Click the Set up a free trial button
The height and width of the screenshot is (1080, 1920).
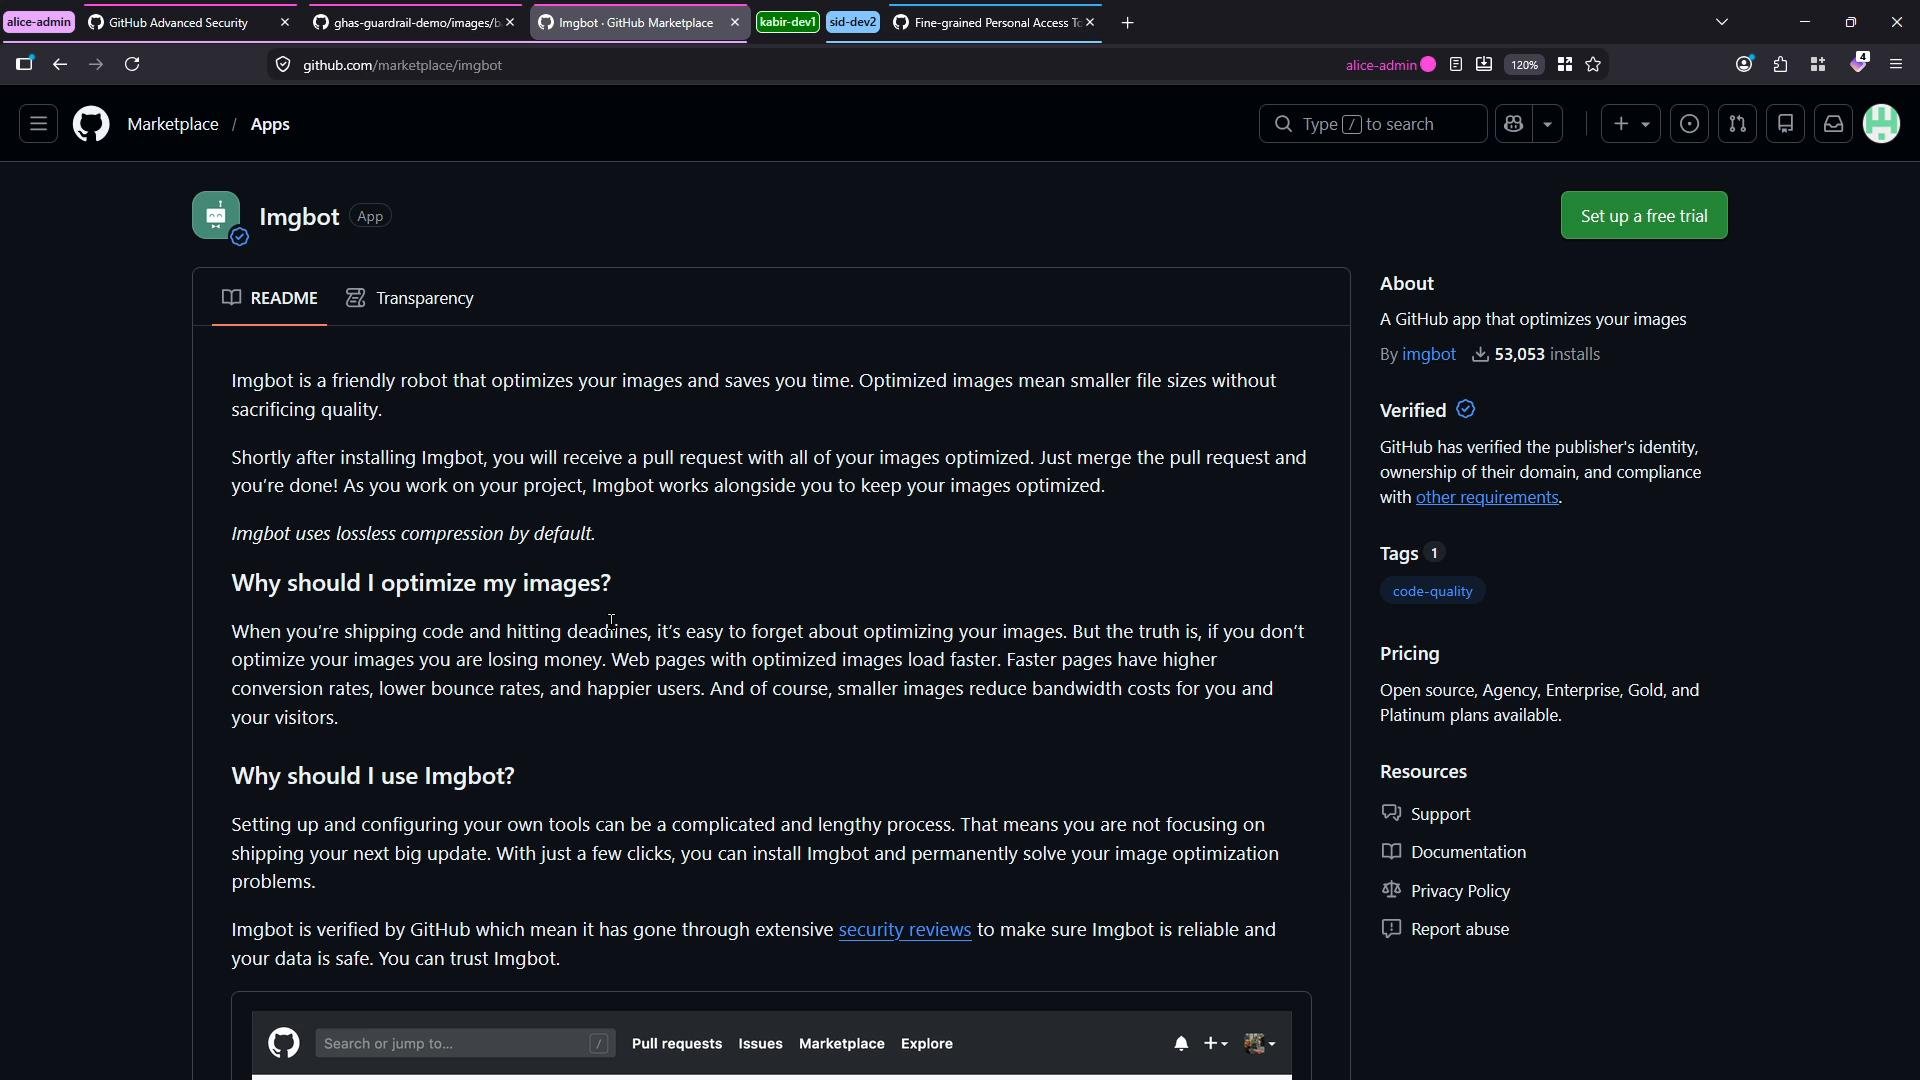[x=1644, y=215]
